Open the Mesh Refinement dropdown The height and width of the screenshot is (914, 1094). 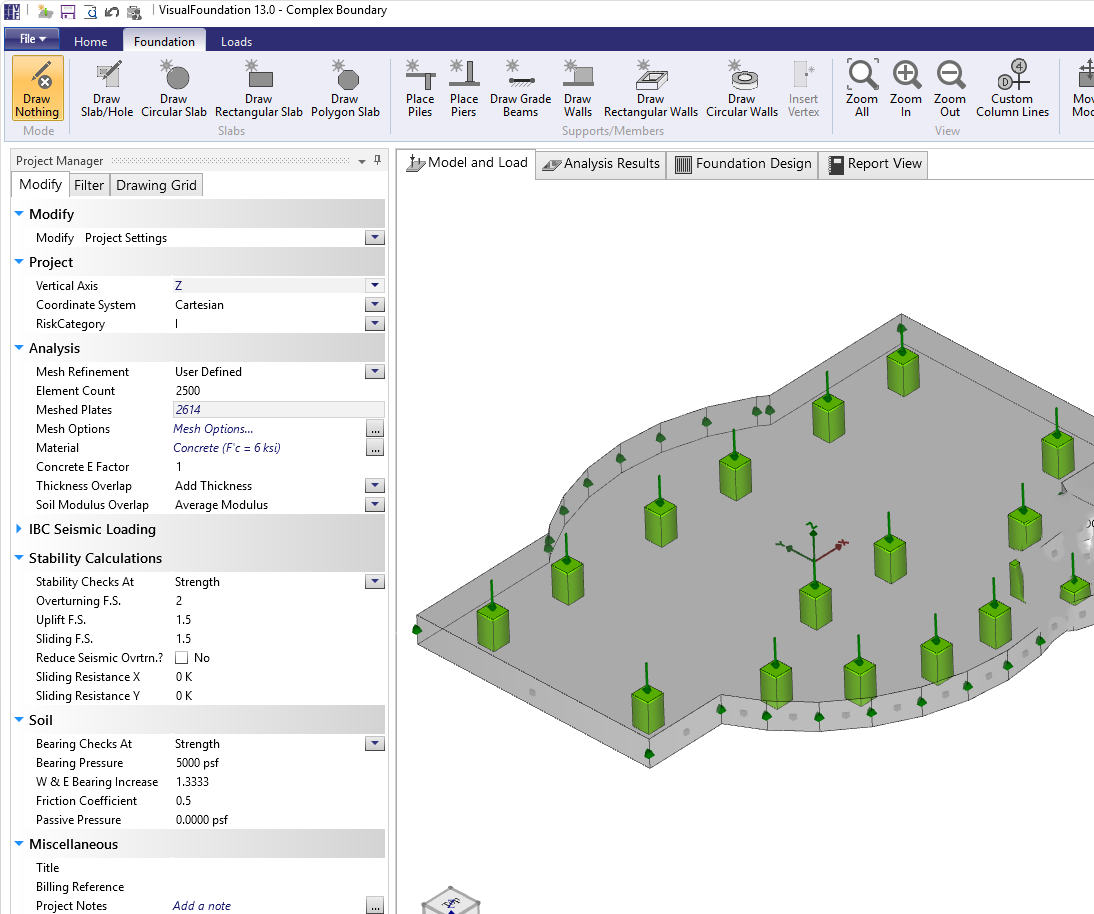(x=375, y=372)
